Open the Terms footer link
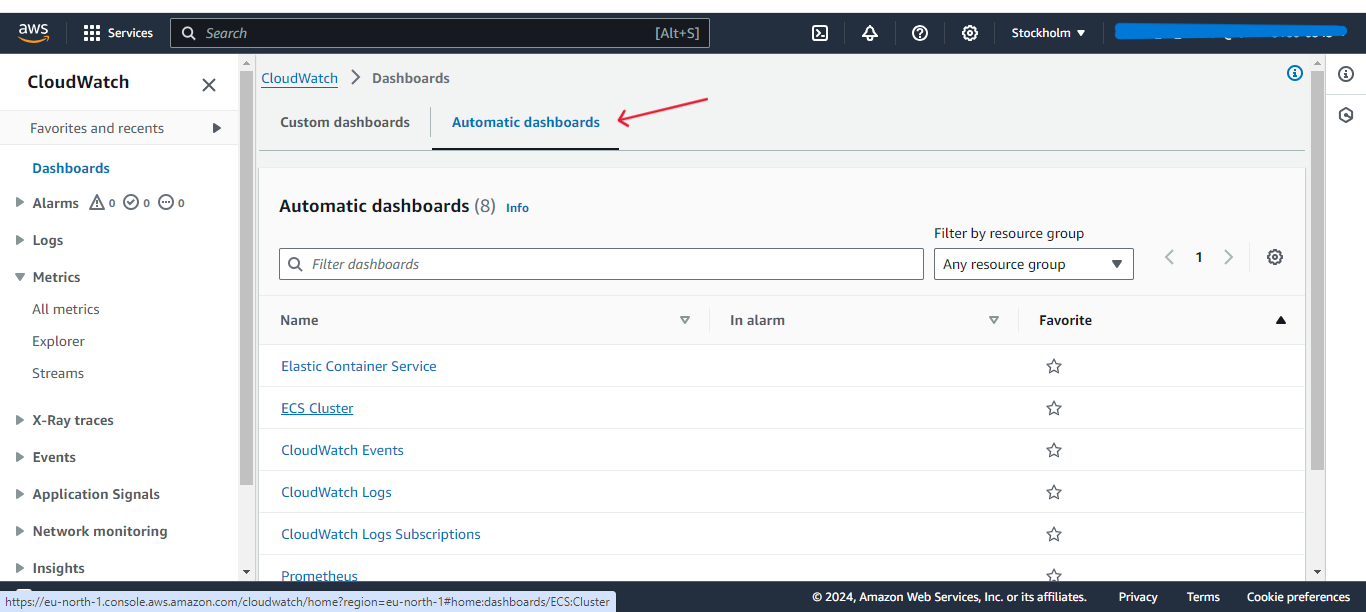Screen dimensions: 1366x612 tap(1203, 597)
